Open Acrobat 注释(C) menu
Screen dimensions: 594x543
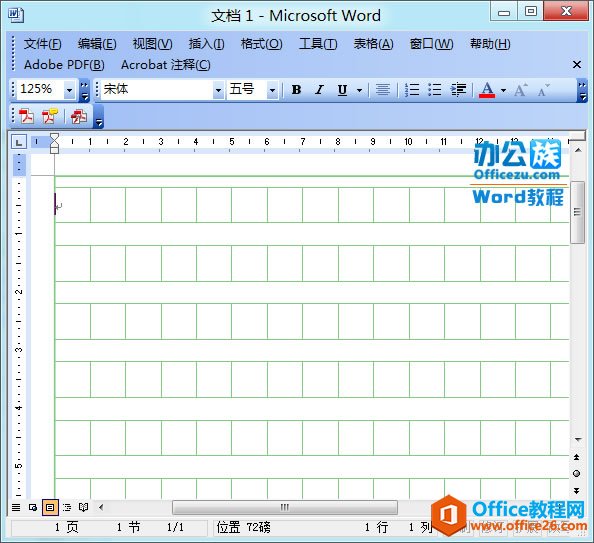[166, 65]
